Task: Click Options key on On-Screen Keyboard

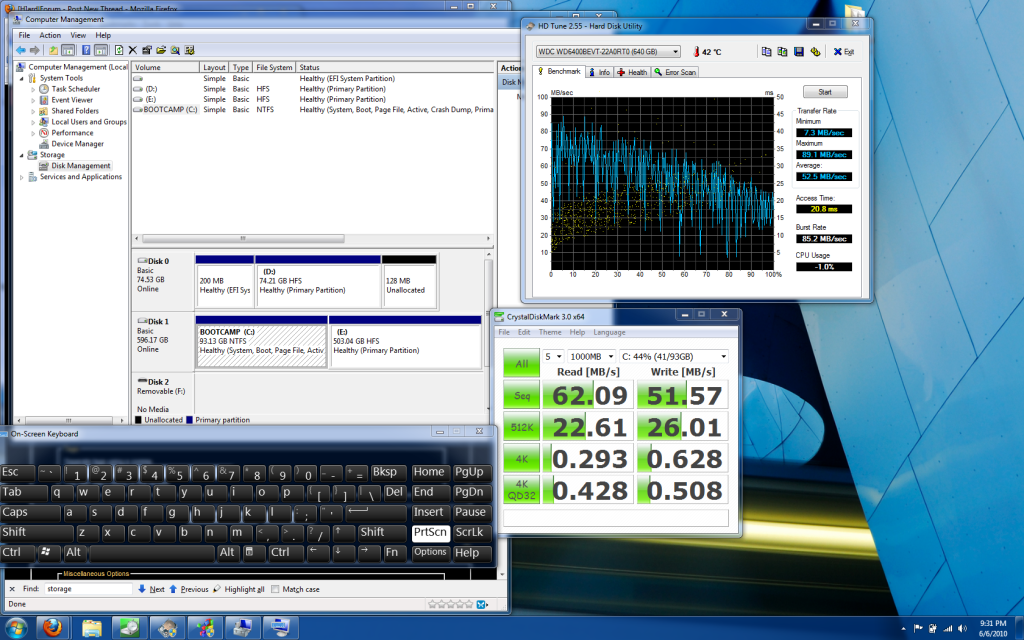Action: pyautogui.click(x=430, y=552)
